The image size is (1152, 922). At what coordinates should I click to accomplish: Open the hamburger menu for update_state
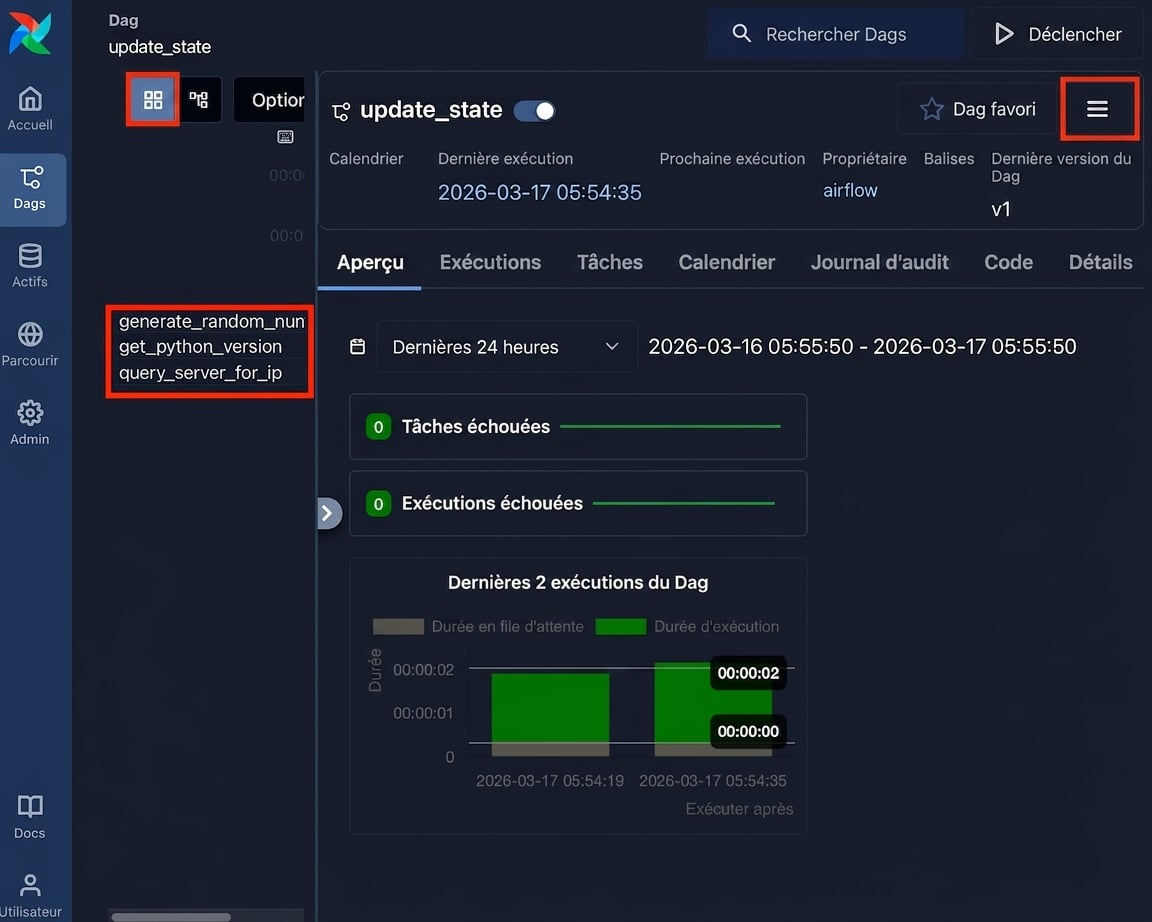click(1098, 109)
